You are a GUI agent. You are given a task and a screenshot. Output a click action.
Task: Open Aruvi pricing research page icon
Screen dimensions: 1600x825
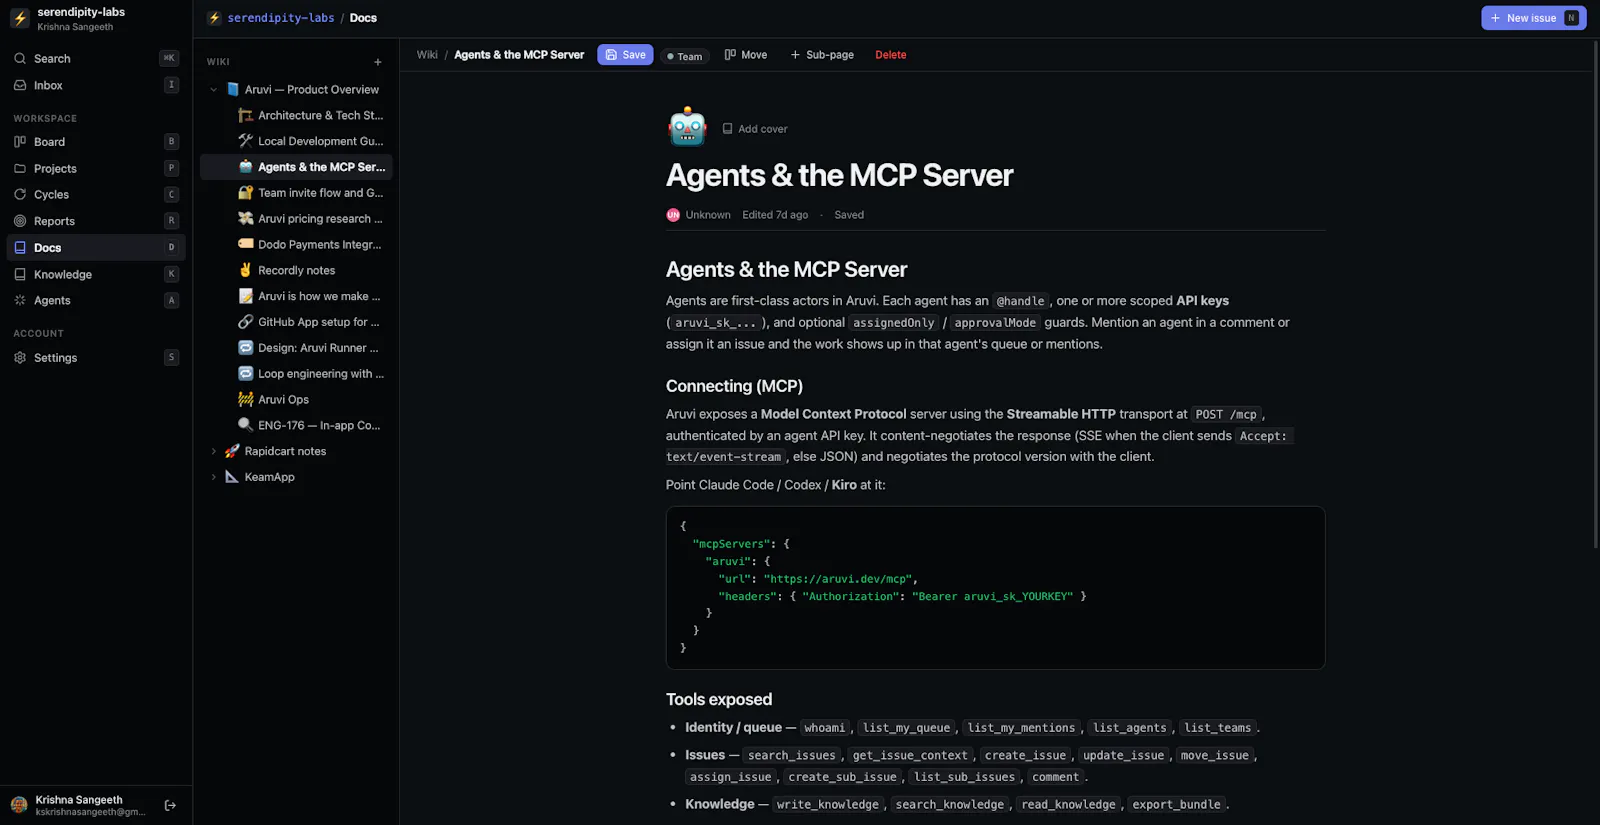pos(245,218)
